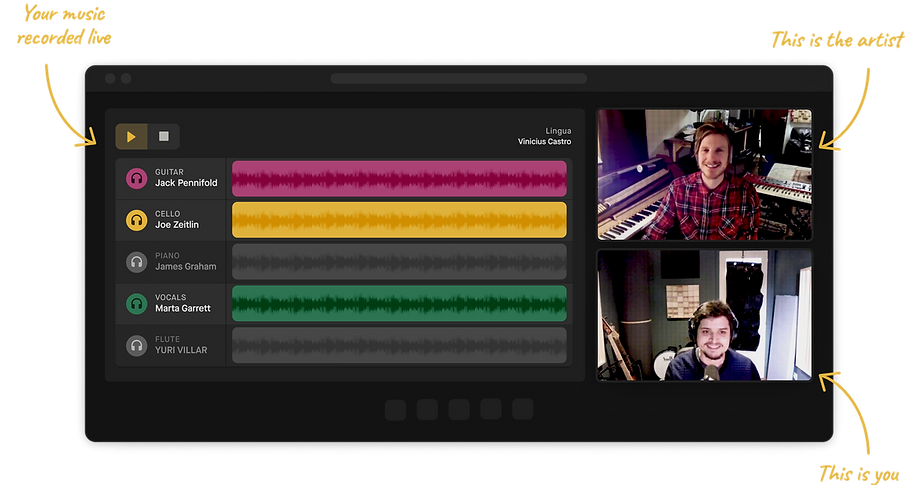The height and width of the screenshot is (485, 905).
Task: Click the Joe Zeitlin track name
Action: [x=177, y=225]
